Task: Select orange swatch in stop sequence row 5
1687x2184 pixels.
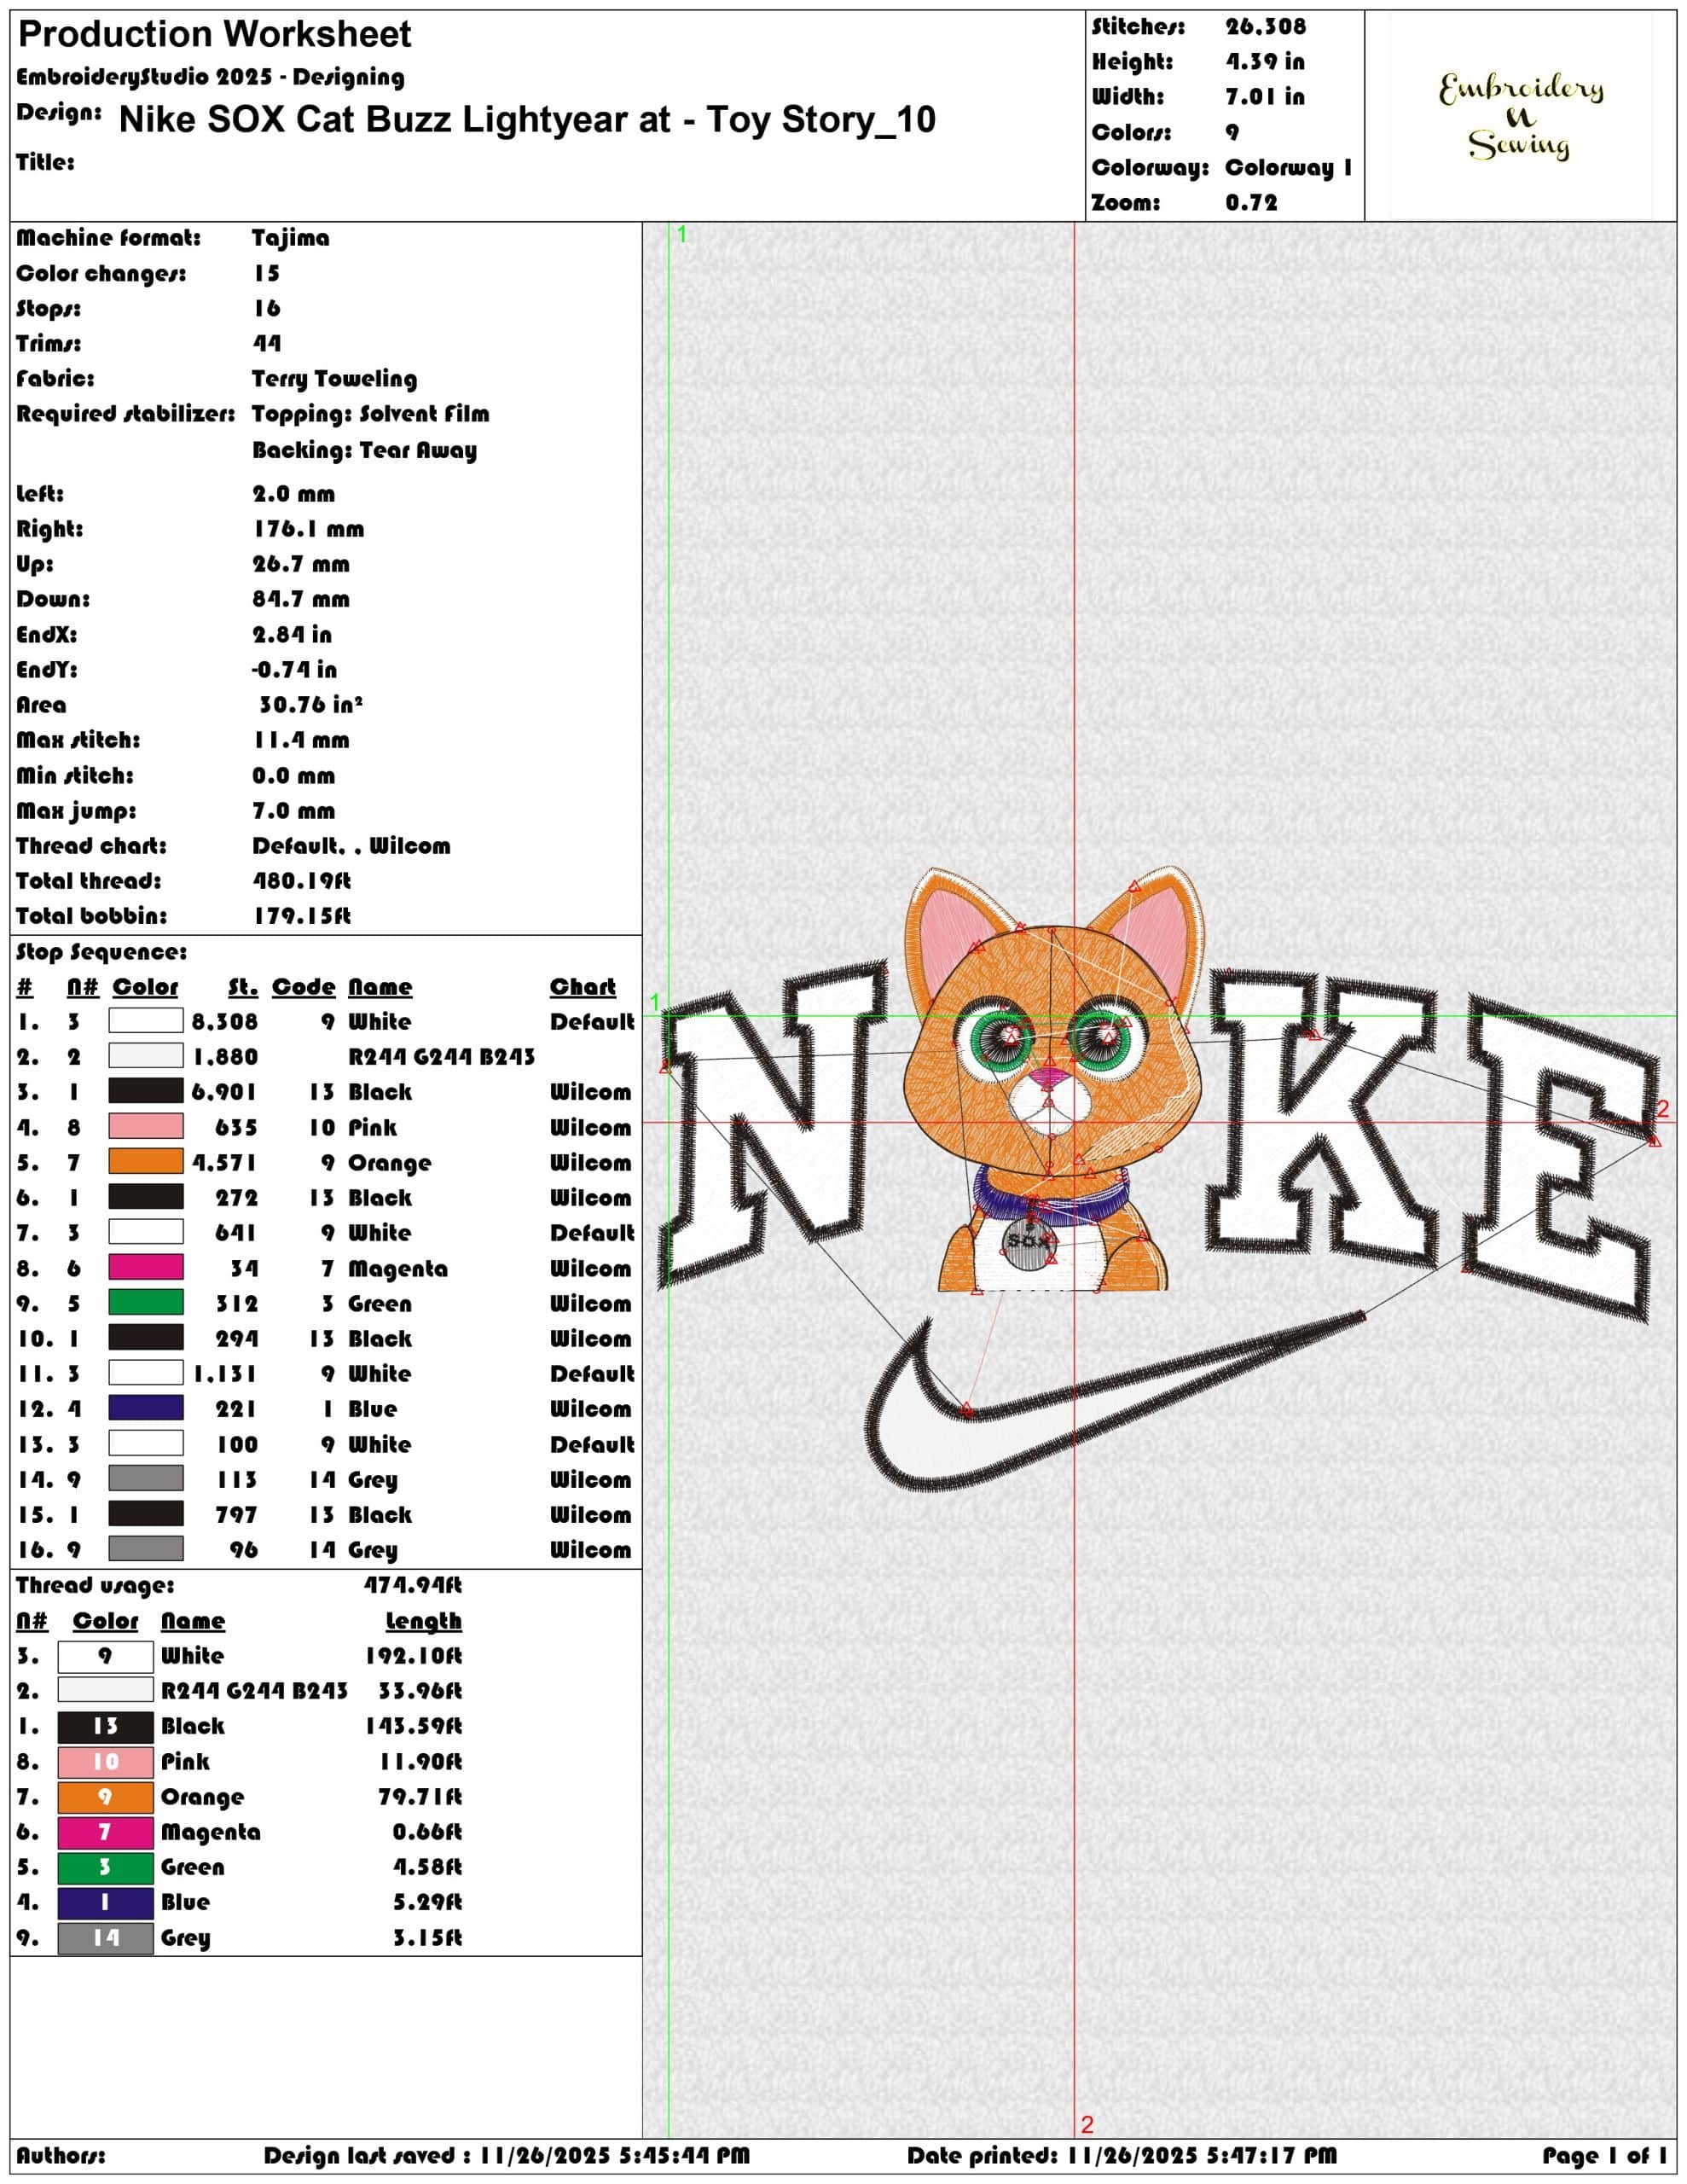Action: tap(146, 1162)
